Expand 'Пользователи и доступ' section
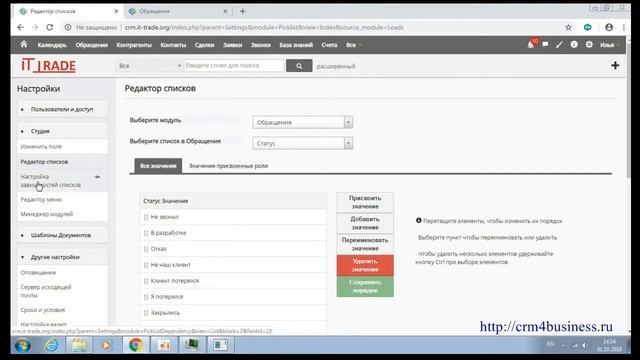This screenshot has width=640, height=360. [x=62, y=109]
